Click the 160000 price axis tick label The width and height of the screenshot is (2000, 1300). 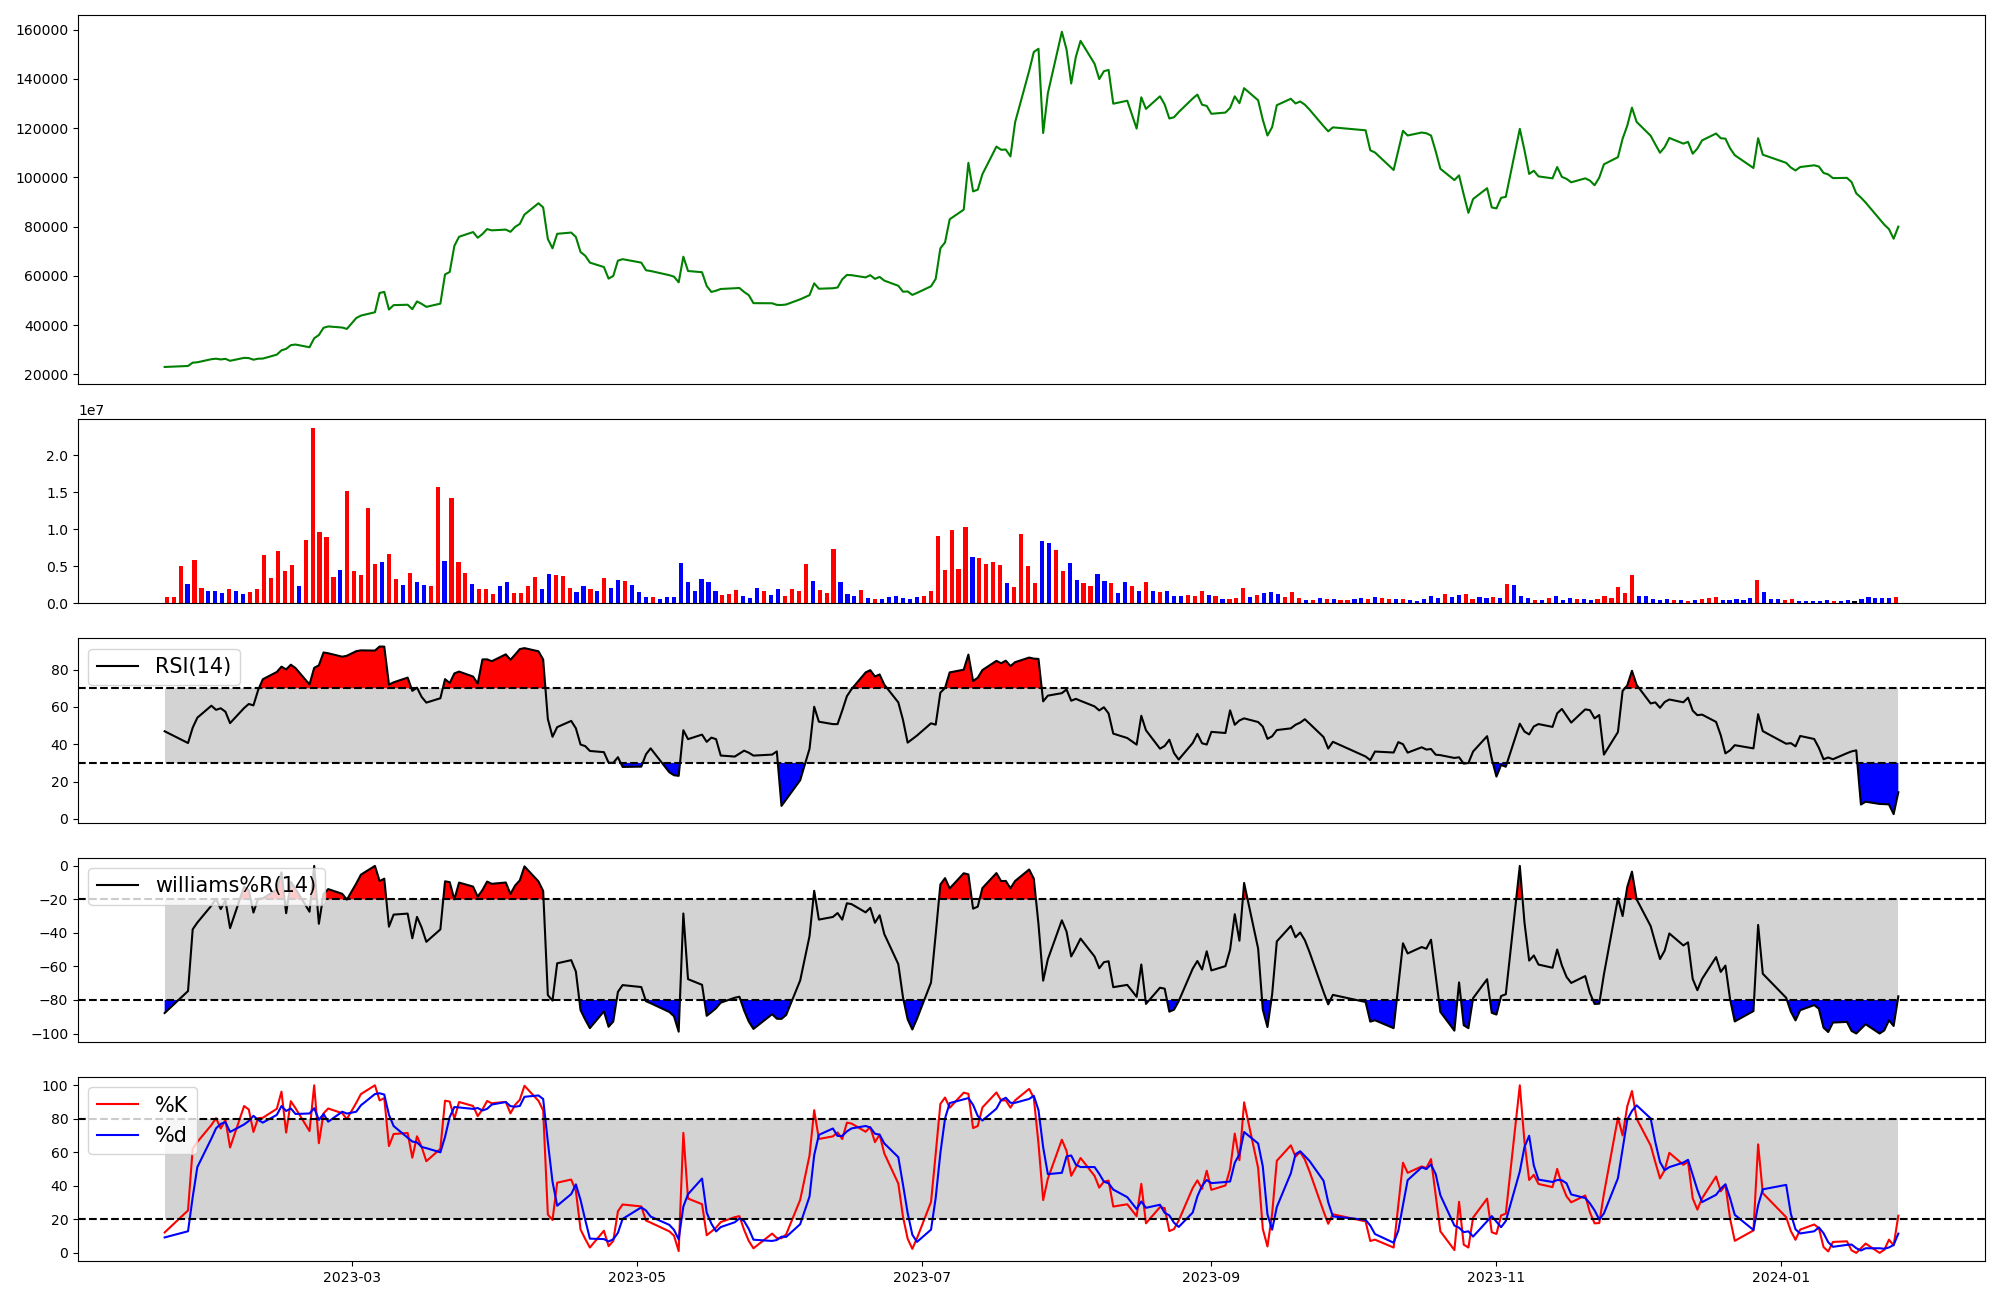coord(42,30)
